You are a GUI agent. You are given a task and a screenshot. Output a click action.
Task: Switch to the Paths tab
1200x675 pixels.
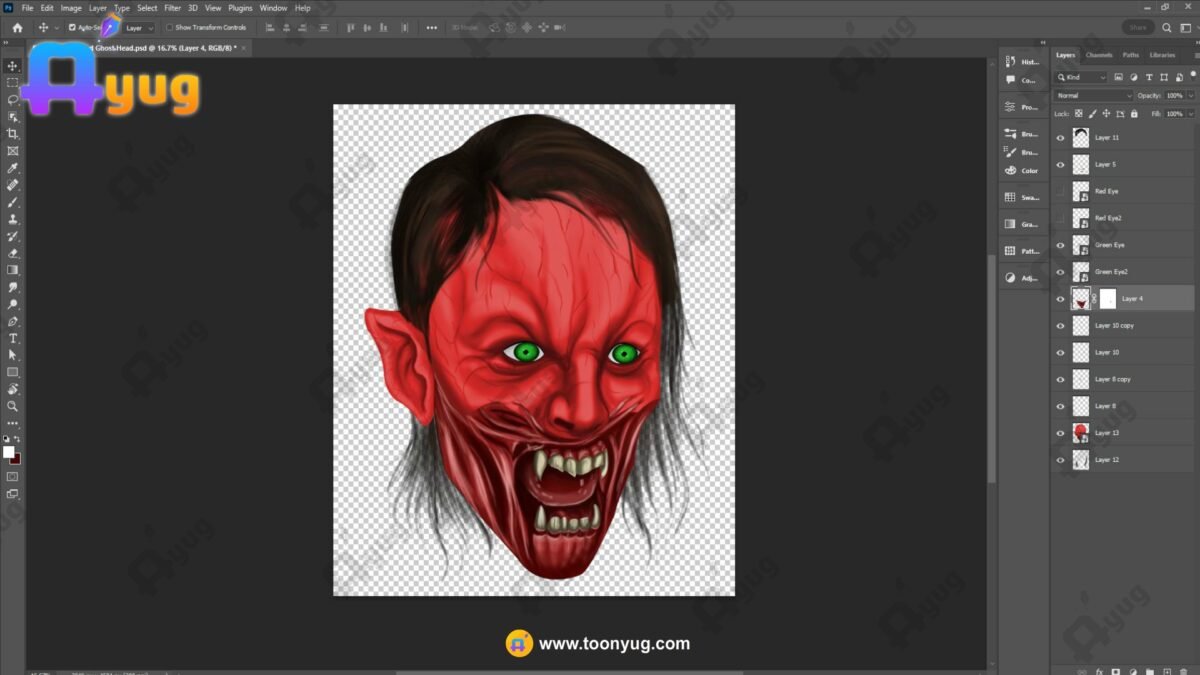click(1131, 55)
